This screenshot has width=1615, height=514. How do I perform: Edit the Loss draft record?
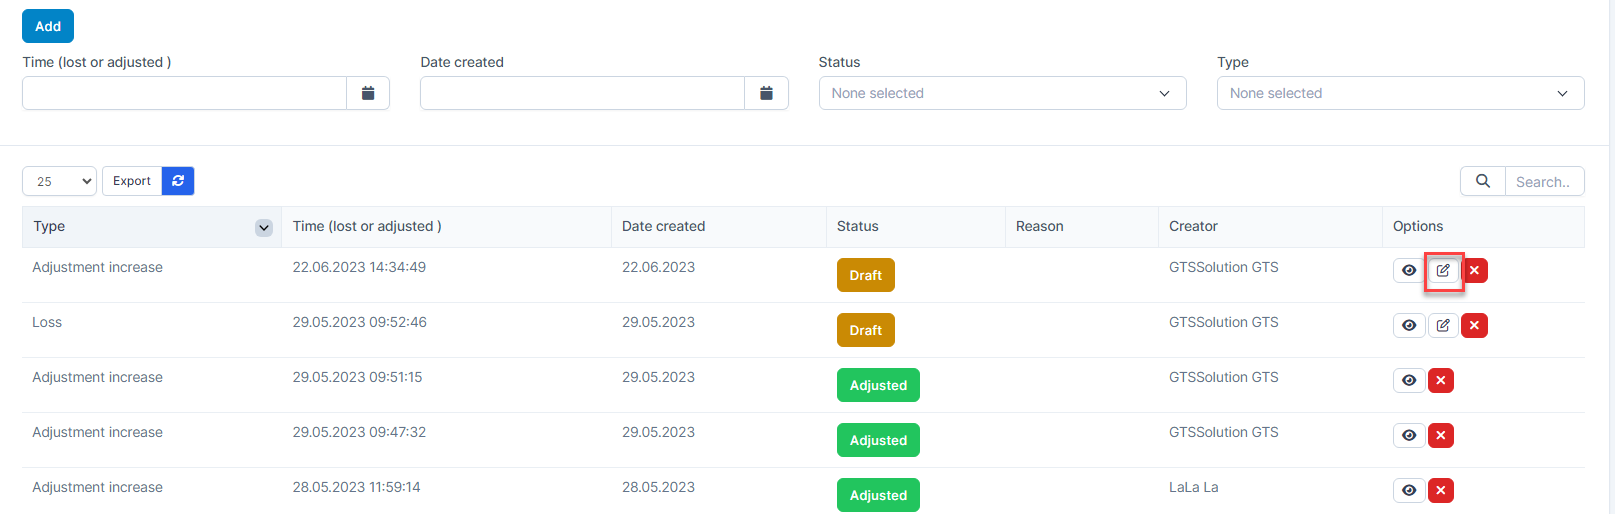[x=1443, y=326]
